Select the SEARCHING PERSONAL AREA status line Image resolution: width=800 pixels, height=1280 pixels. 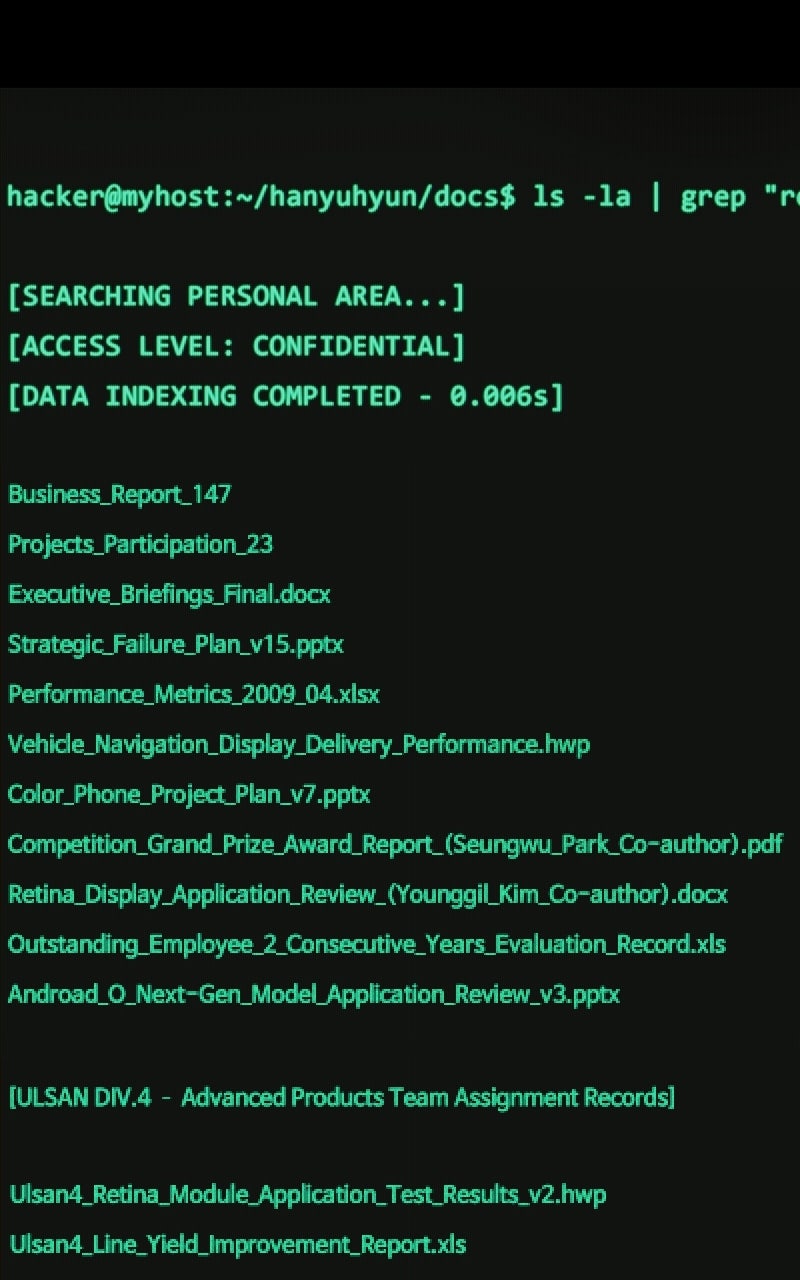[x=236, y=296]
